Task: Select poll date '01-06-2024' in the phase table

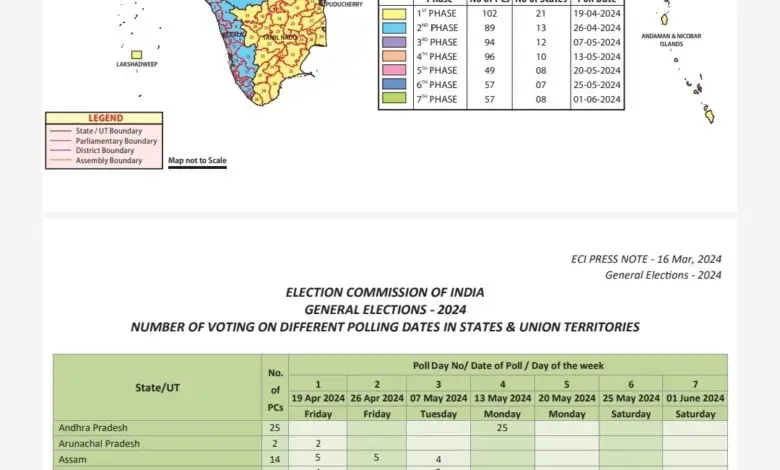Action: pyautogui.click(x=597, y=99)
